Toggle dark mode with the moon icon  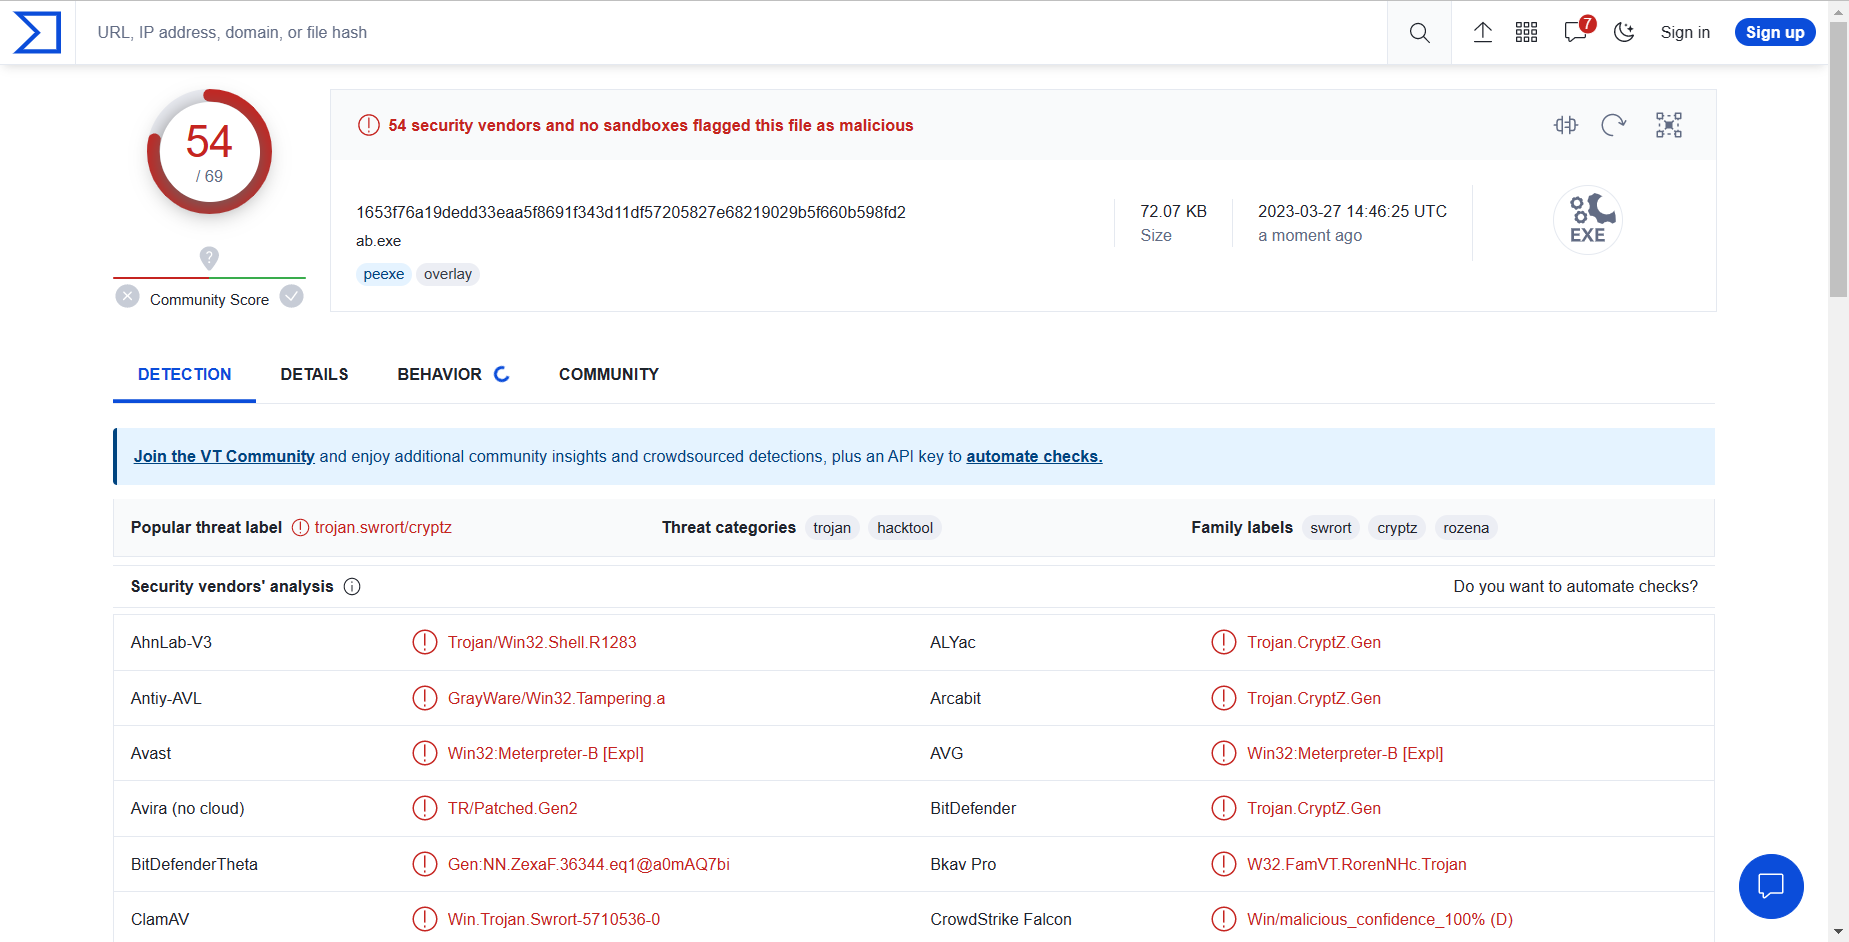pyautogui.click(x=1624, y=33)
